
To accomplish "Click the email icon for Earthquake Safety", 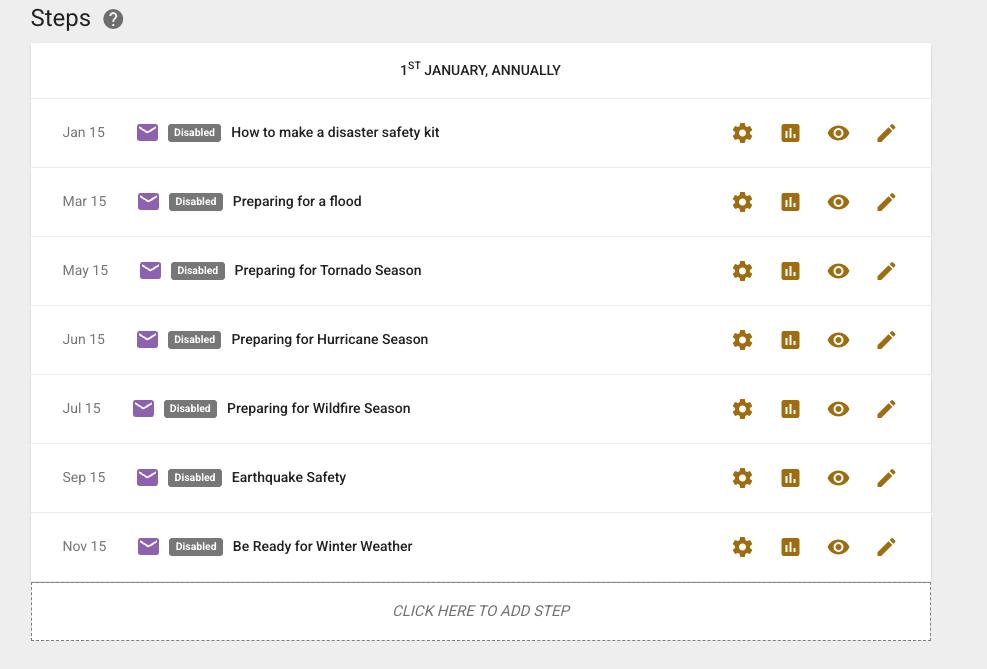I will tap(148, 477).
